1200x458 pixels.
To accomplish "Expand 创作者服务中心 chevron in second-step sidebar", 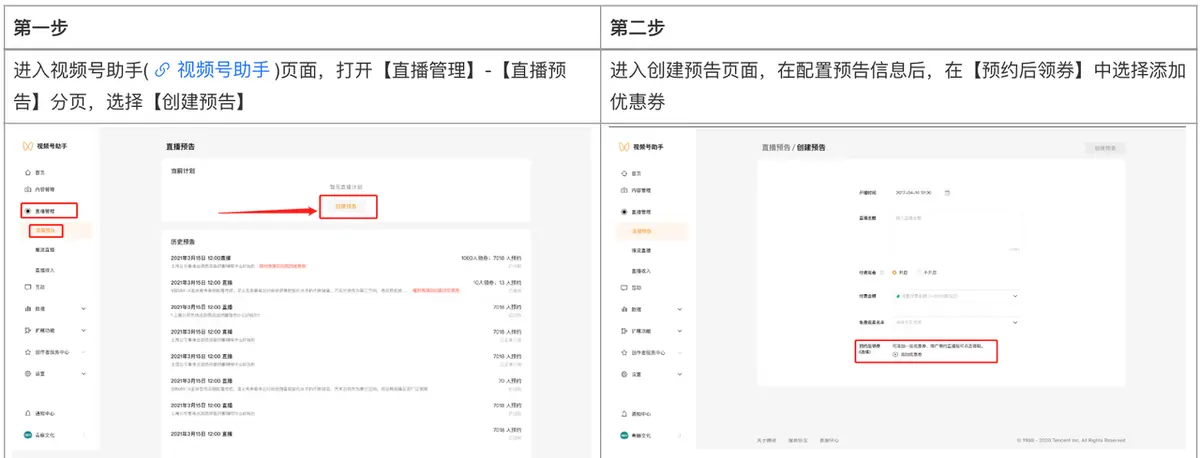I will [x=681, y=352].
